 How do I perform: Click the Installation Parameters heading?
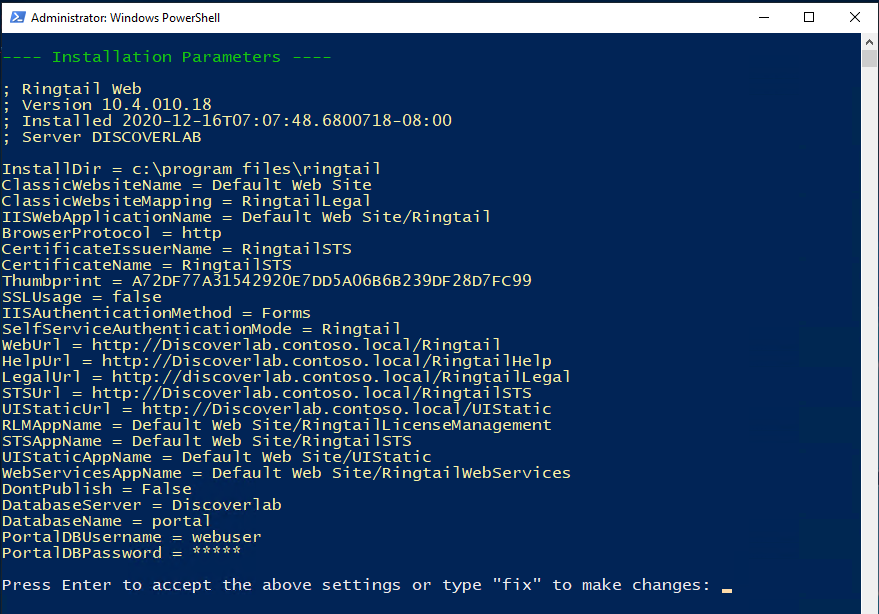click(166, 57)
